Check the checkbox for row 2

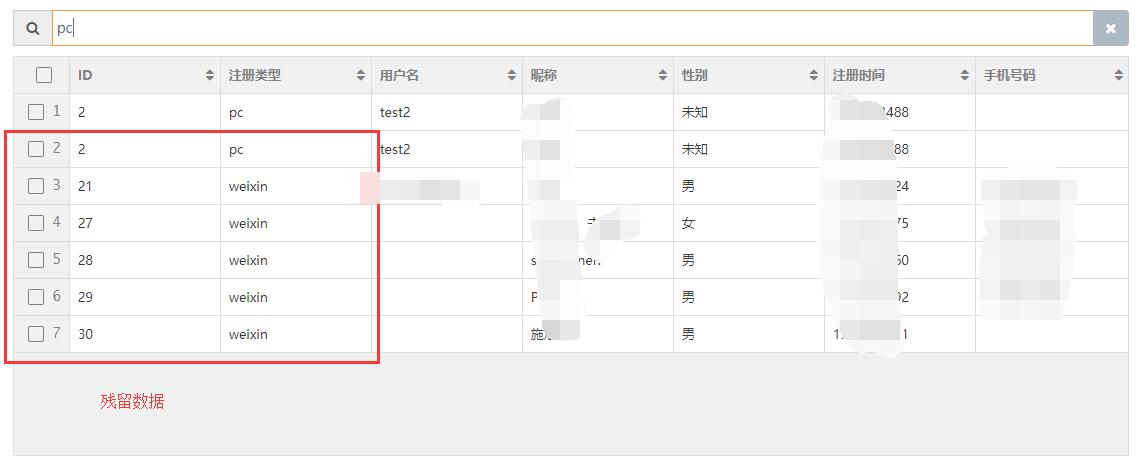(x=36, y=149)
